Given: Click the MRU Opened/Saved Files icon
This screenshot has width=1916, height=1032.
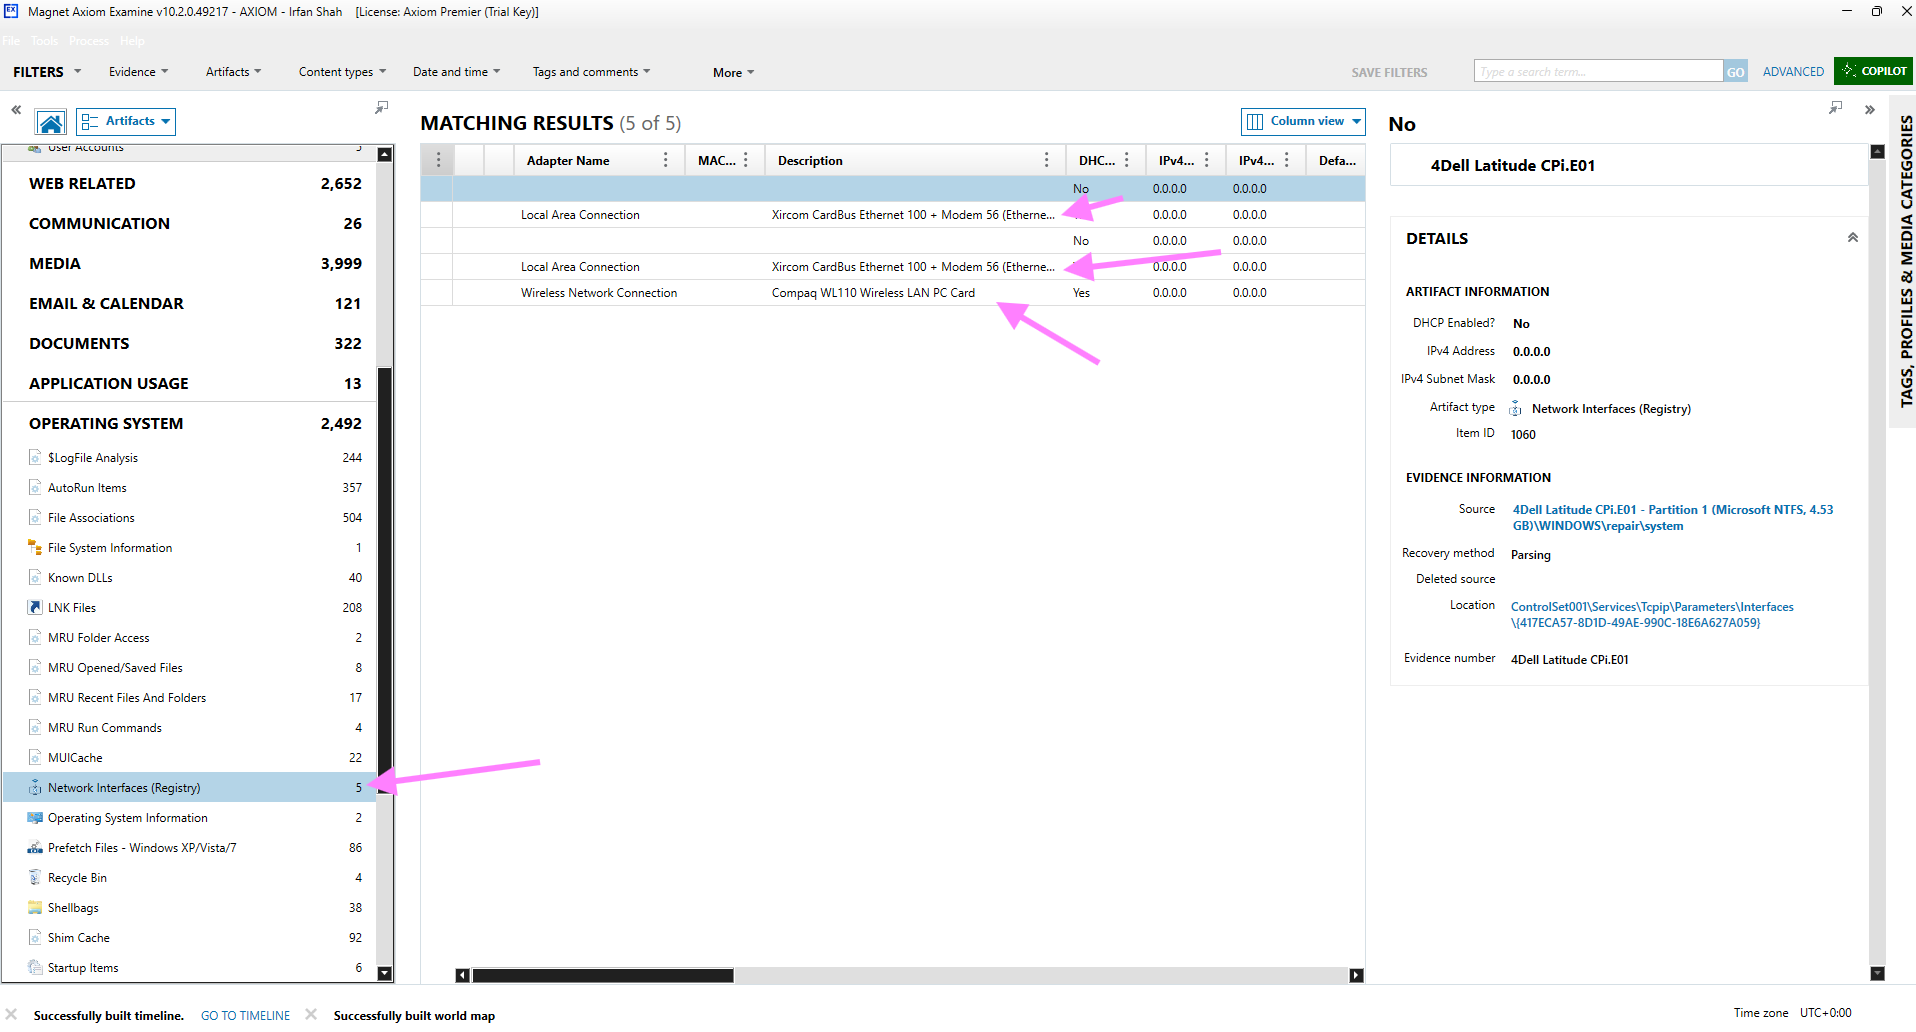Looking at the screenshot, I should tap(35, 668).
